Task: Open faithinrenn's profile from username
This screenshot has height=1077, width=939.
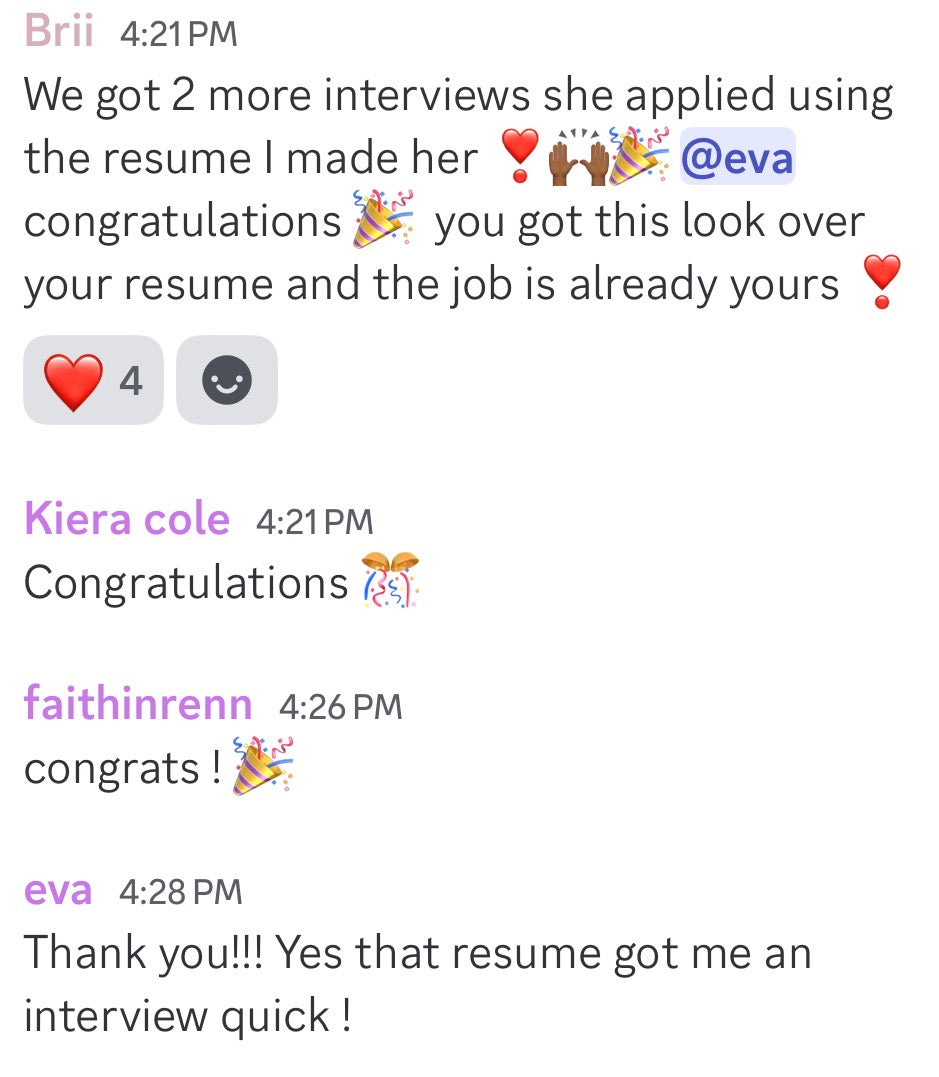Action: click(x=138, y=703)
